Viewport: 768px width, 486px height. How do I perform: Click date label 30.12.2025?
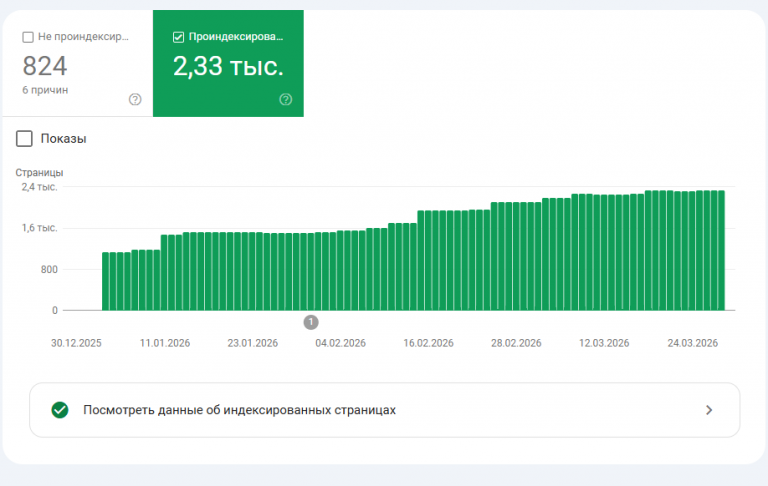76,343
